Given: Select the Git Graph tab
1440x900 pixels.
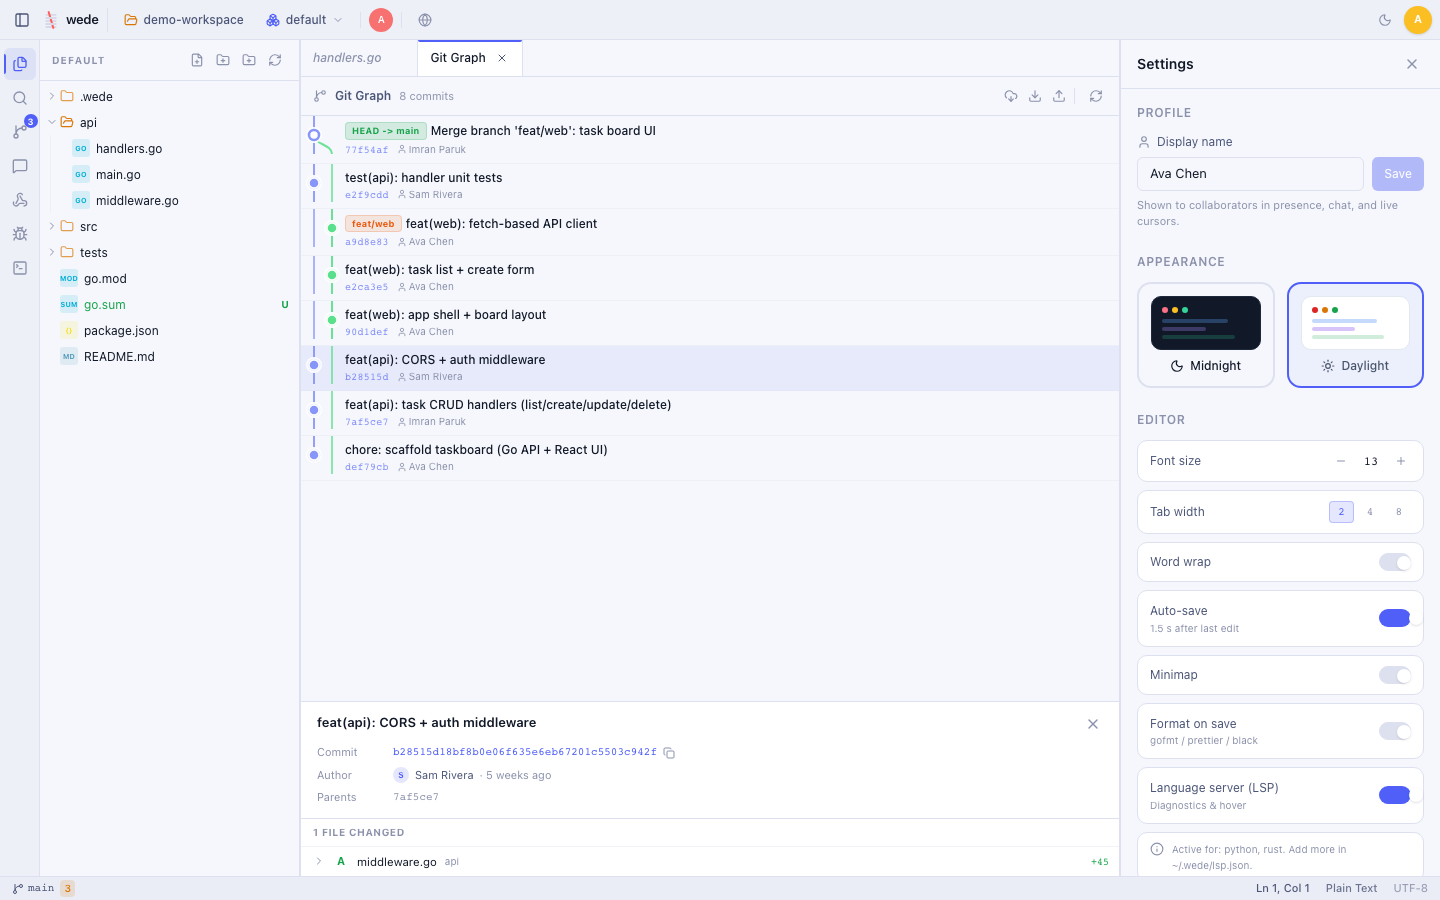Looking at the screenshot, I should click(458, 58).
